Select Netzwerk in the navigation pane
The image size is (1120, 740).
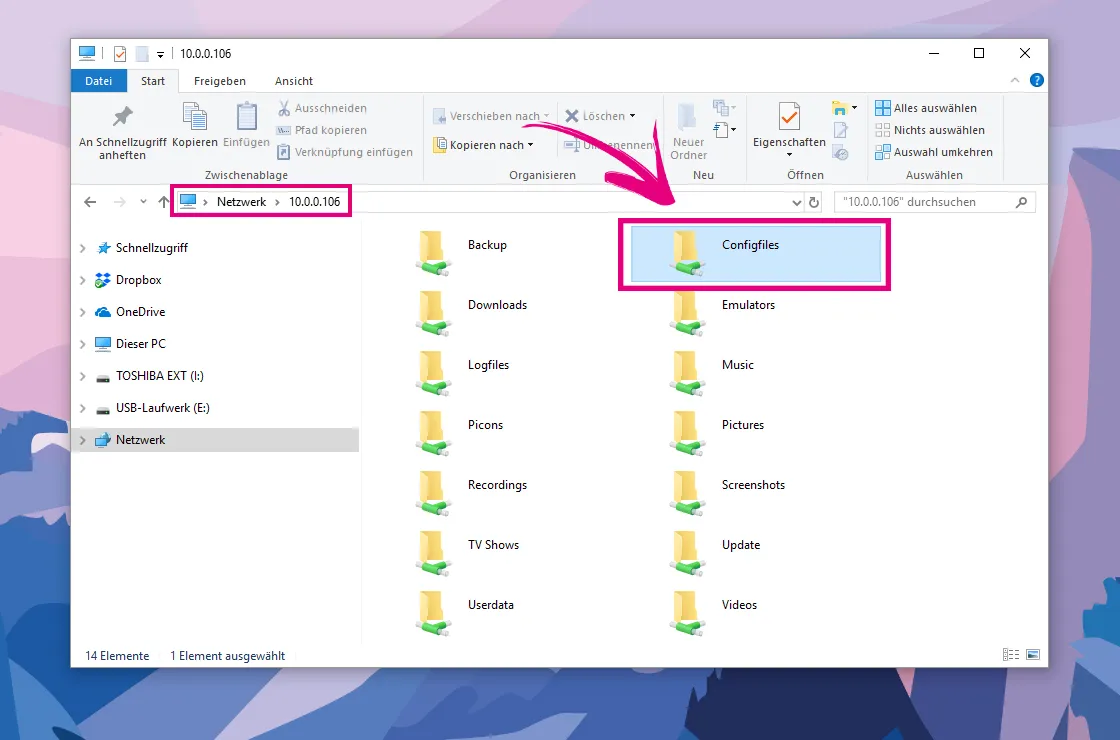click(141, 440)
